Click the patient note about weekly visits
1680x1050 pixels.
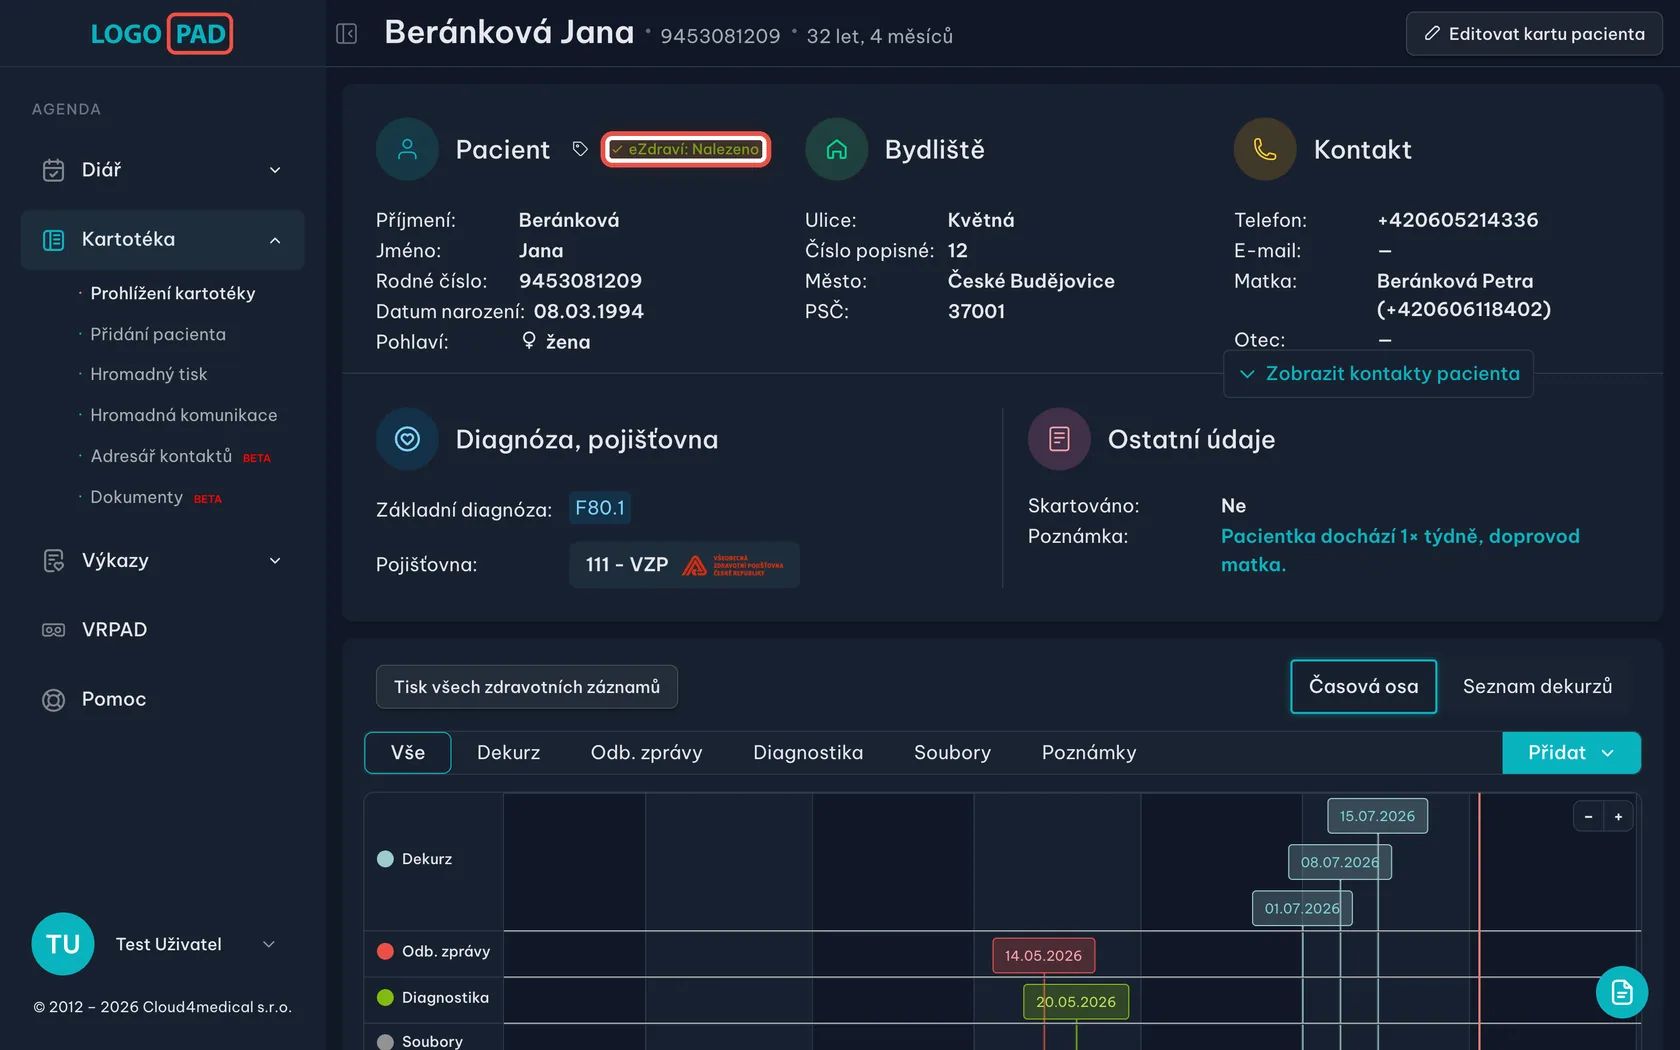coord(1400,550)
